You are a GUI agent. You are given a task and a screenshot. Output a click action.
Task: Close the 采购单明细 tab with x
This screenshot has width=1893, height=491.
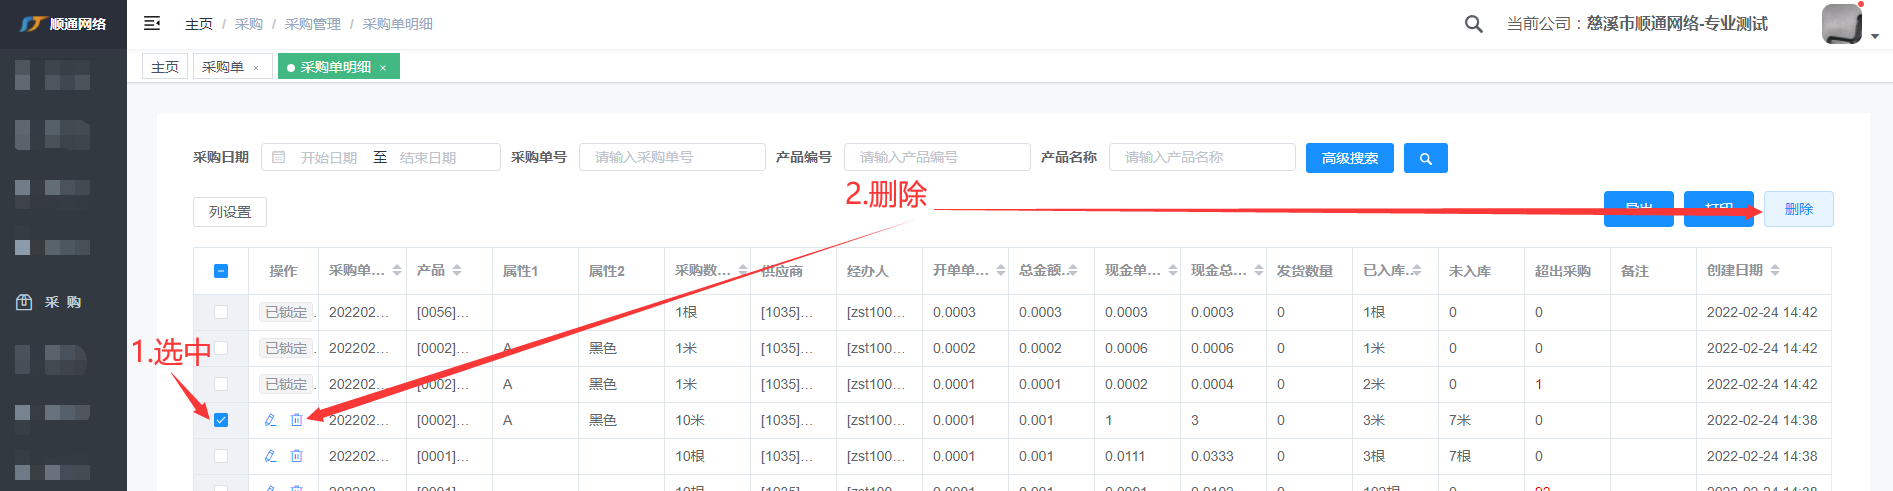[383, 68]
